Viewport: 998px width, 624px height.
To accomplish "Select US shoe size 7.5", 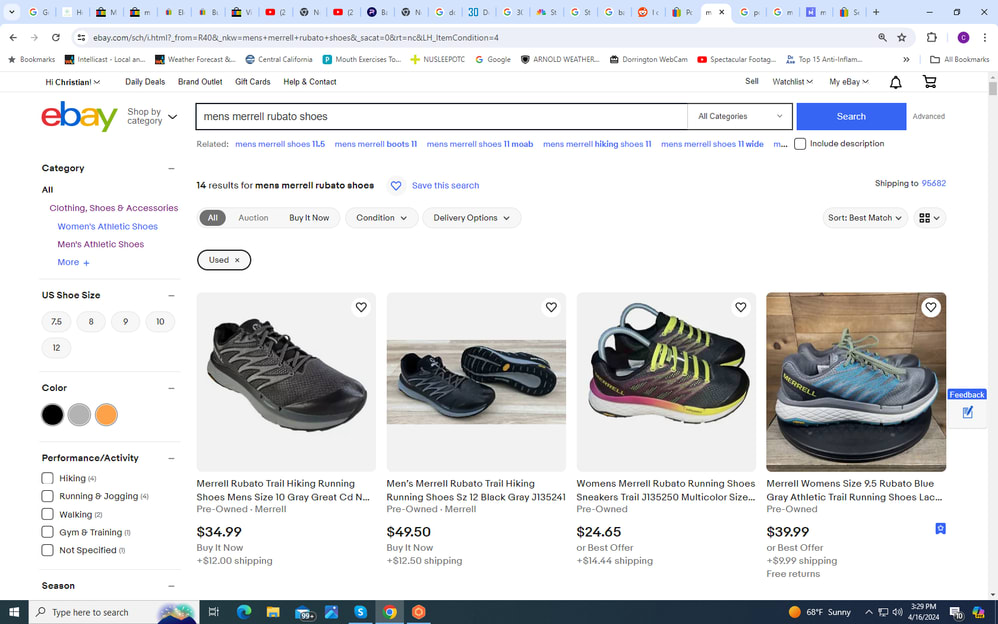I will point(57,322).
